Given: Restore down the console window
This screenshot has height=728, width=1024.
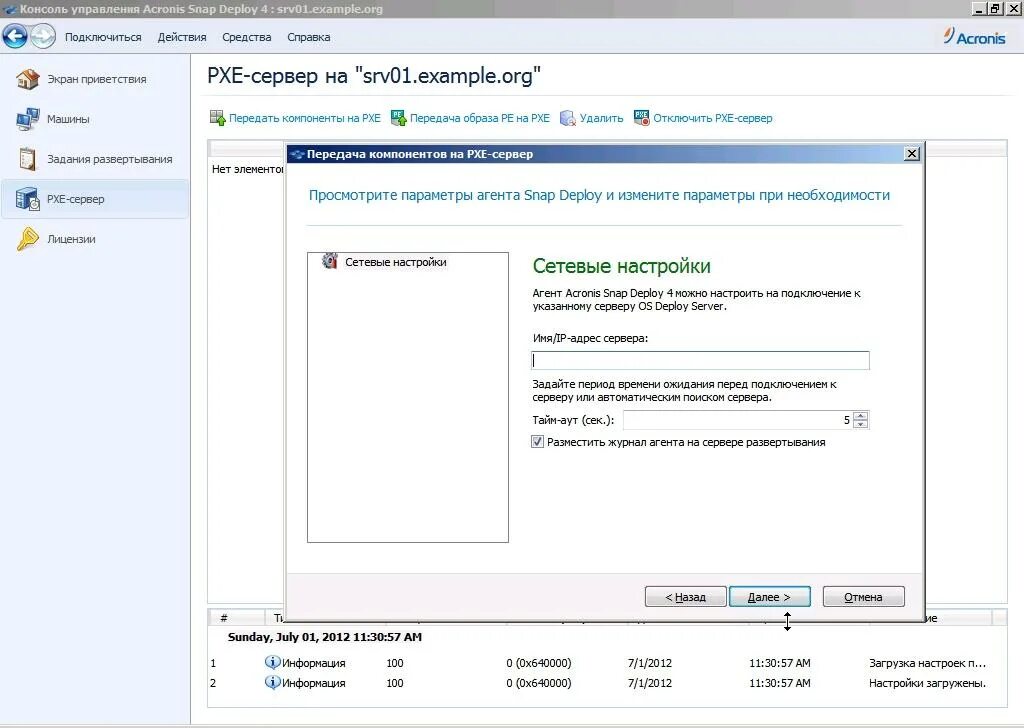Looking at the screenshot, I should 995,8.
